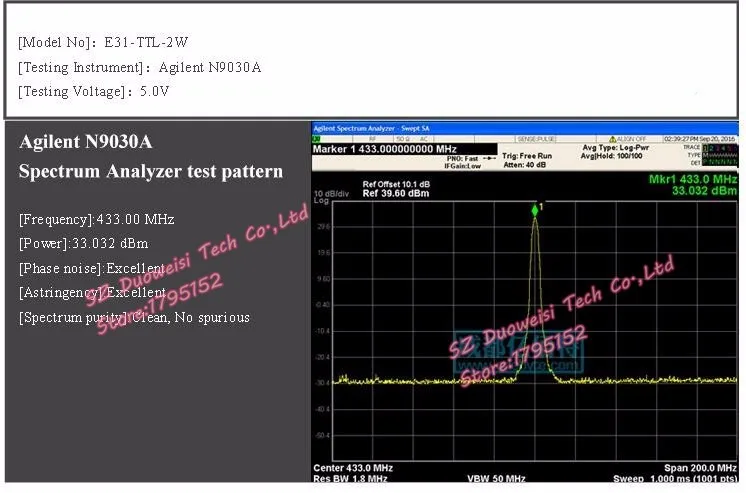Image resolution: width=746 pixels, height=493 pixels.
Task: Click the PNO: Fast setting
Action: [462, 158]
